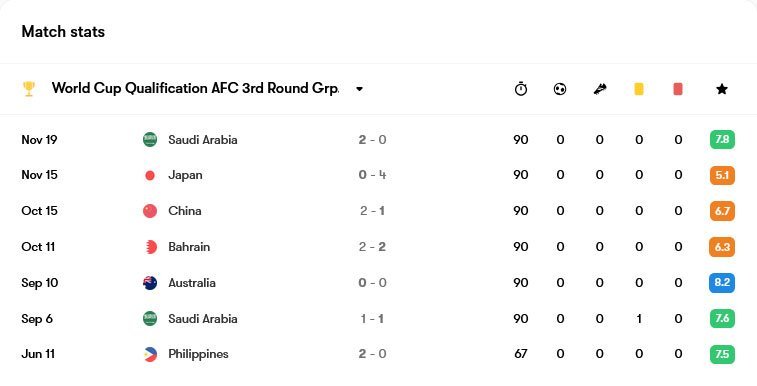
Task: Click the soccer ball goals icon
Action: 560,89
